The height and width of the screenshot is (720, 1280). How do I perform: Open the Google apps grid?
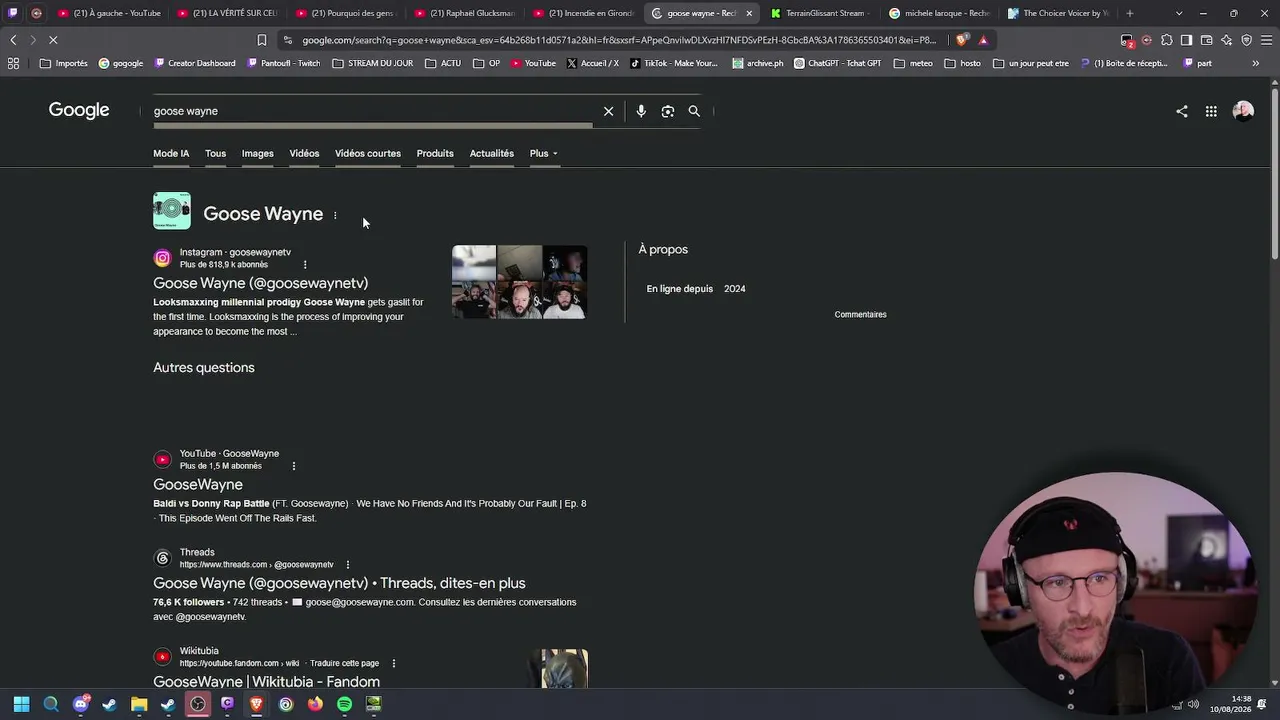1211,111
